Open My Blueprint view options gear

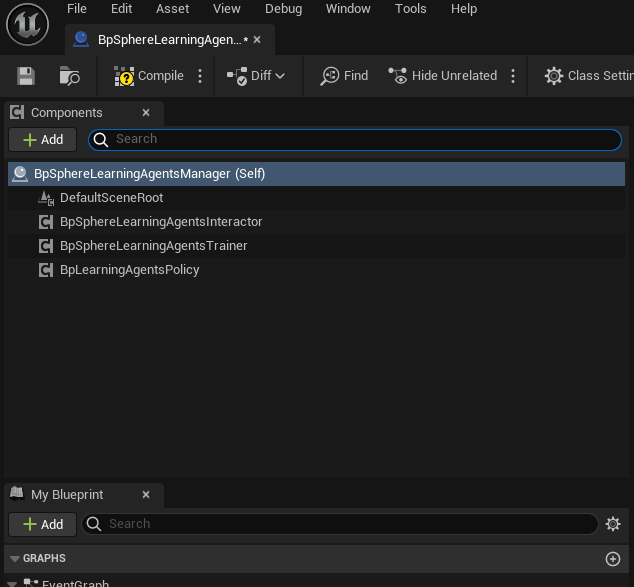click(613, 524)
